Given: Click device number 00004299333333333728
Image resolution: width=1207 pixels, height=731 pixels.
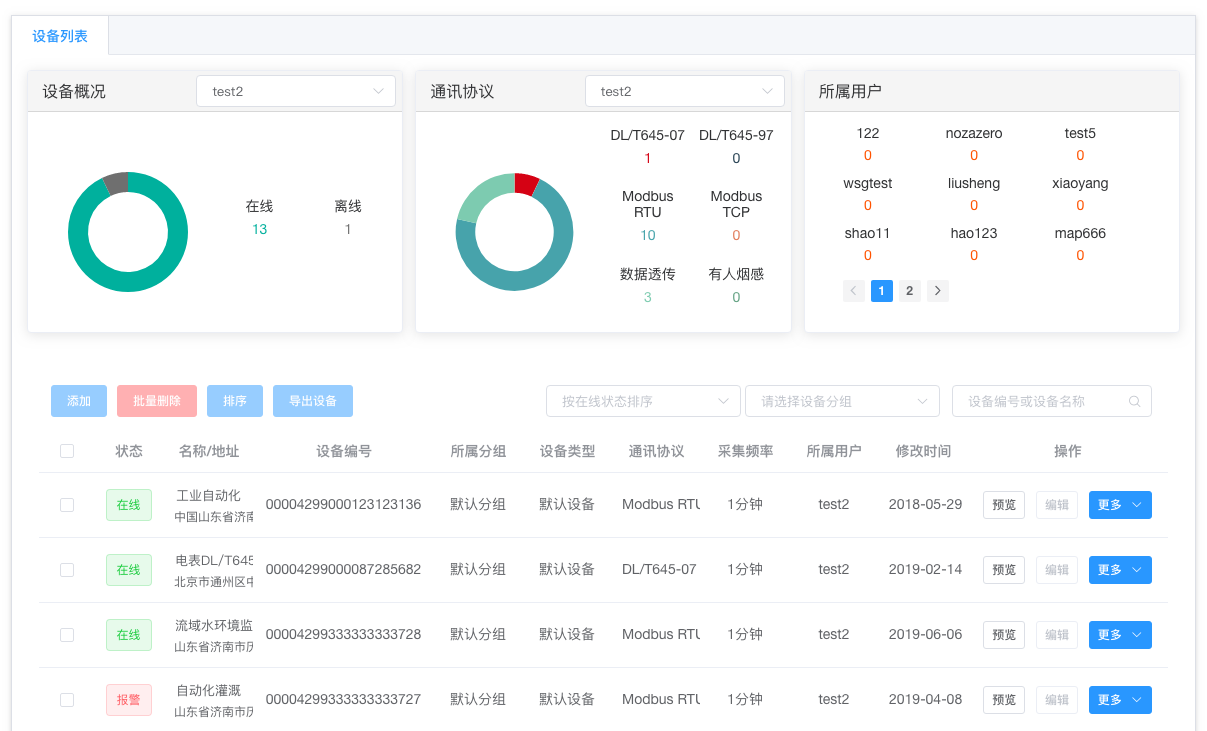Looking at the screenshot, I should pyautogui.click(x=343, y=635).
